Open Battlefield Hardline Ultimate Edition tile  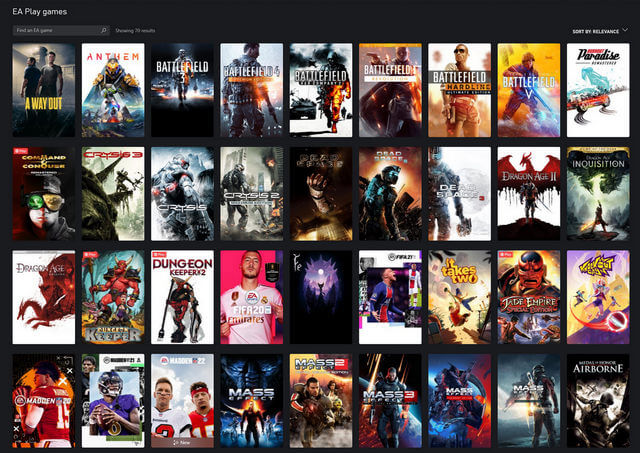point(460,90)
